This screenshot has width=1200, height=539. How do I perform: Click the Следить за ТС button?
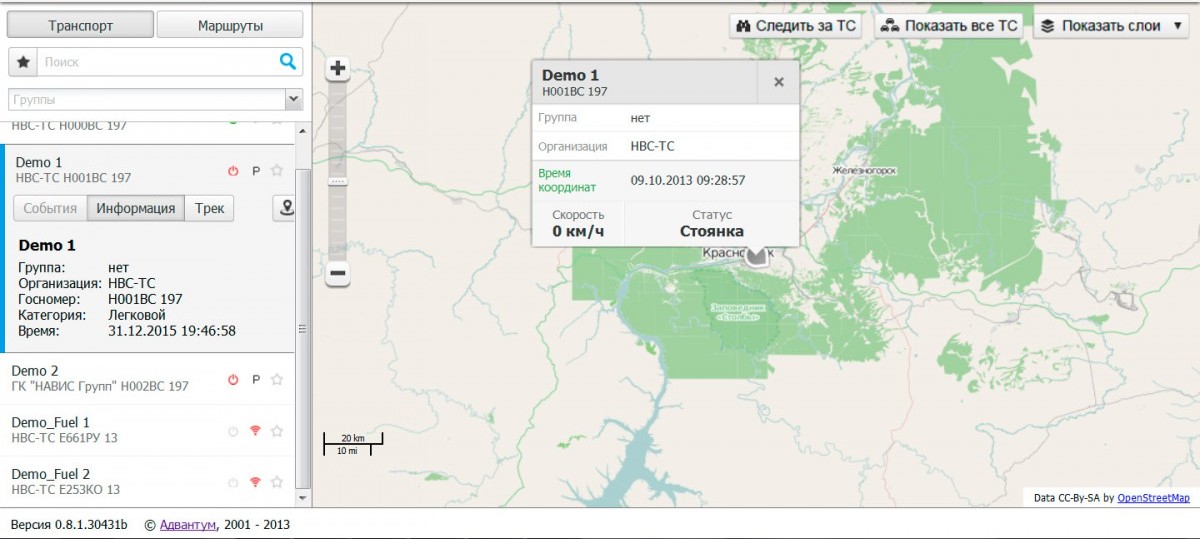click(797, 26)
